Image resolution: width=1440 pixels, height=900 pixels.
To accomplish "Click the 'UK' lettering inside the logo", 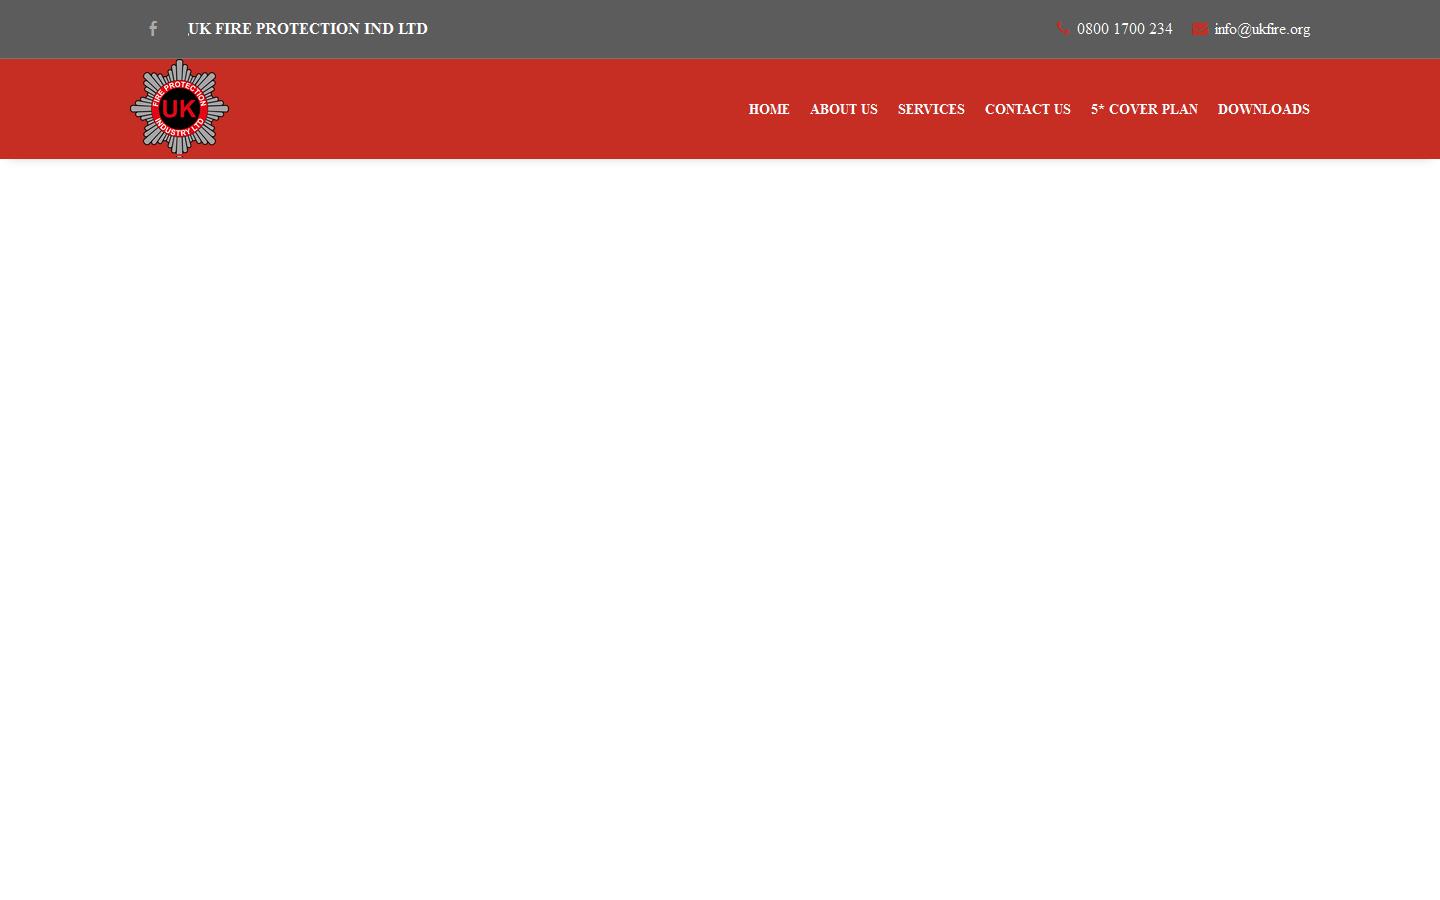I will [179, 108].
